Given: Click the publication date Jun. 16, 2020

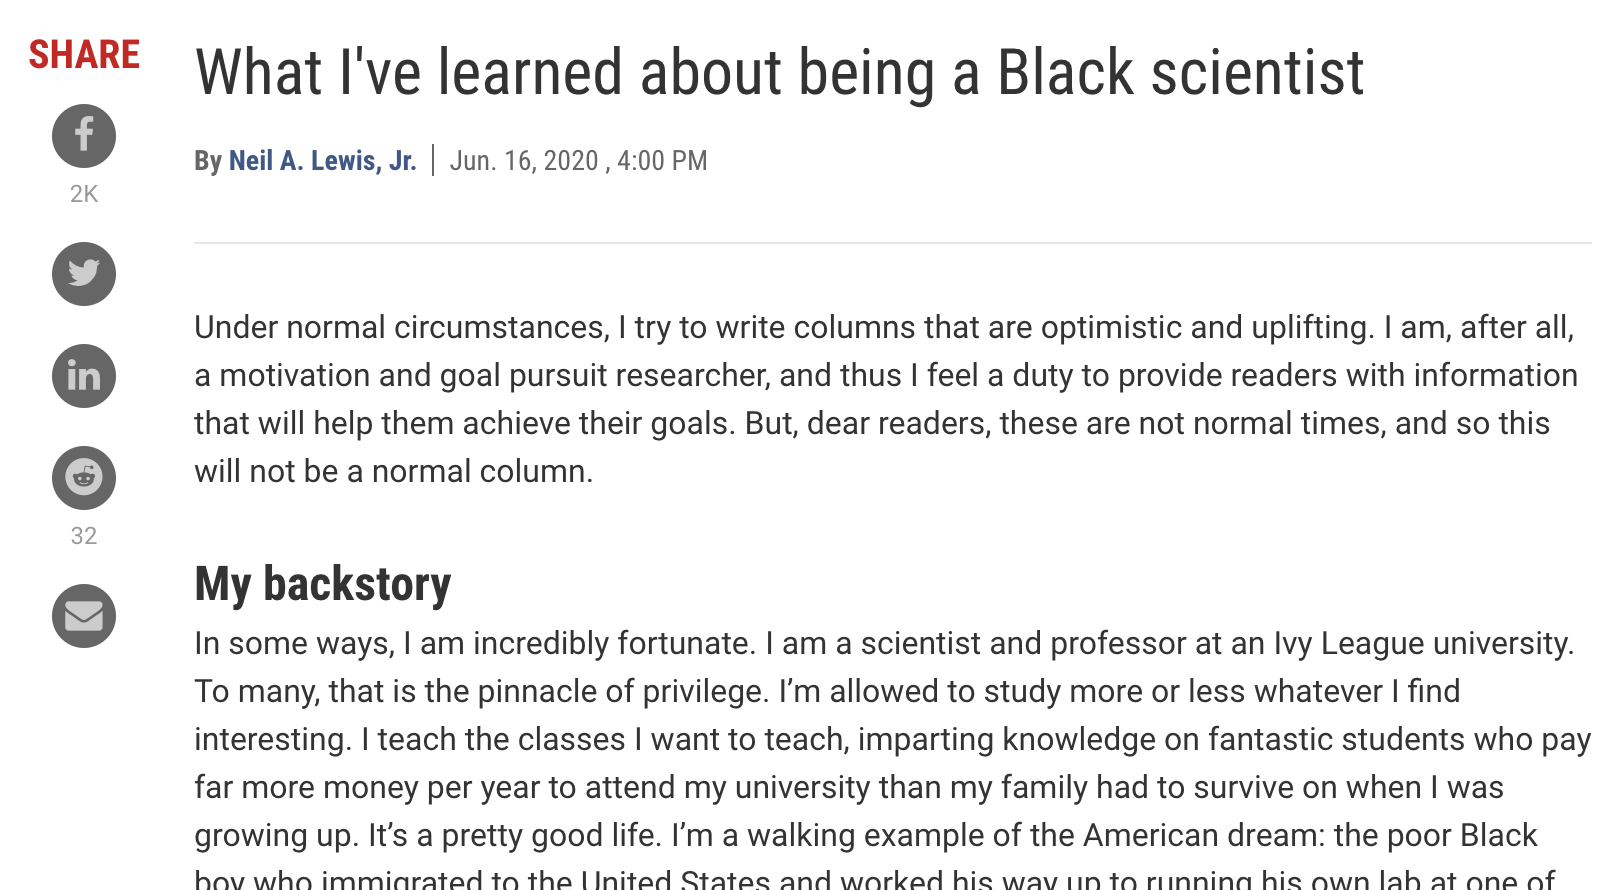Looking at the screenshot, I should point(524,161).
